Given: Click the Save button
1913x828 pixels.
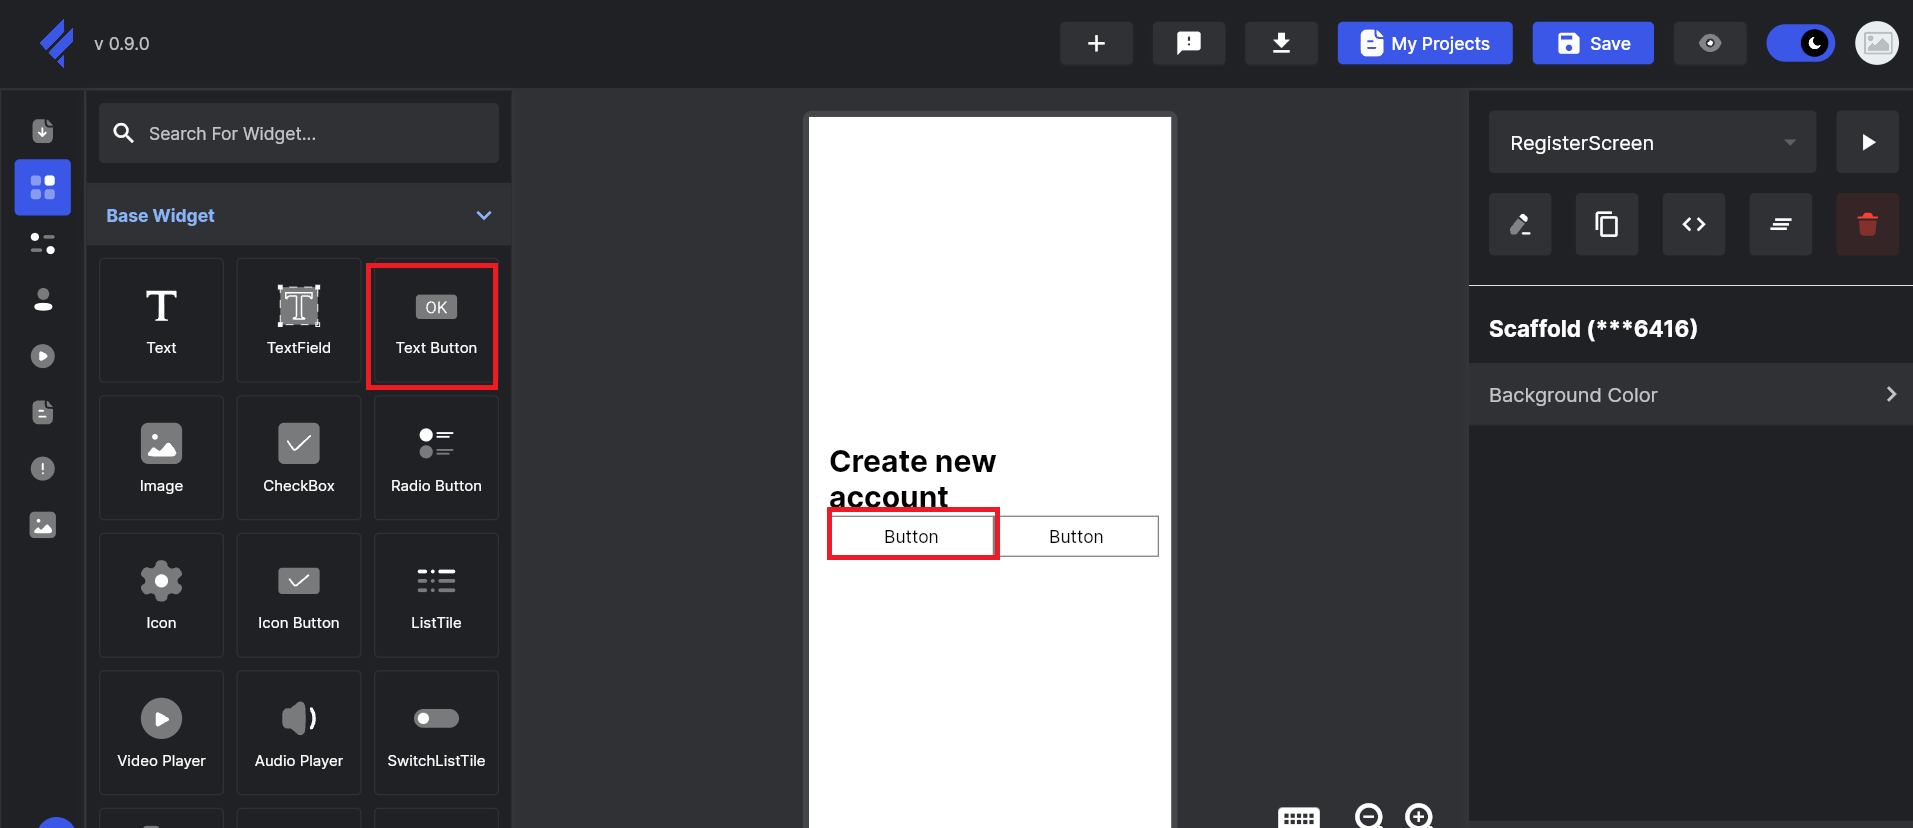Looking at the screenshot, I should (1592, 43).
